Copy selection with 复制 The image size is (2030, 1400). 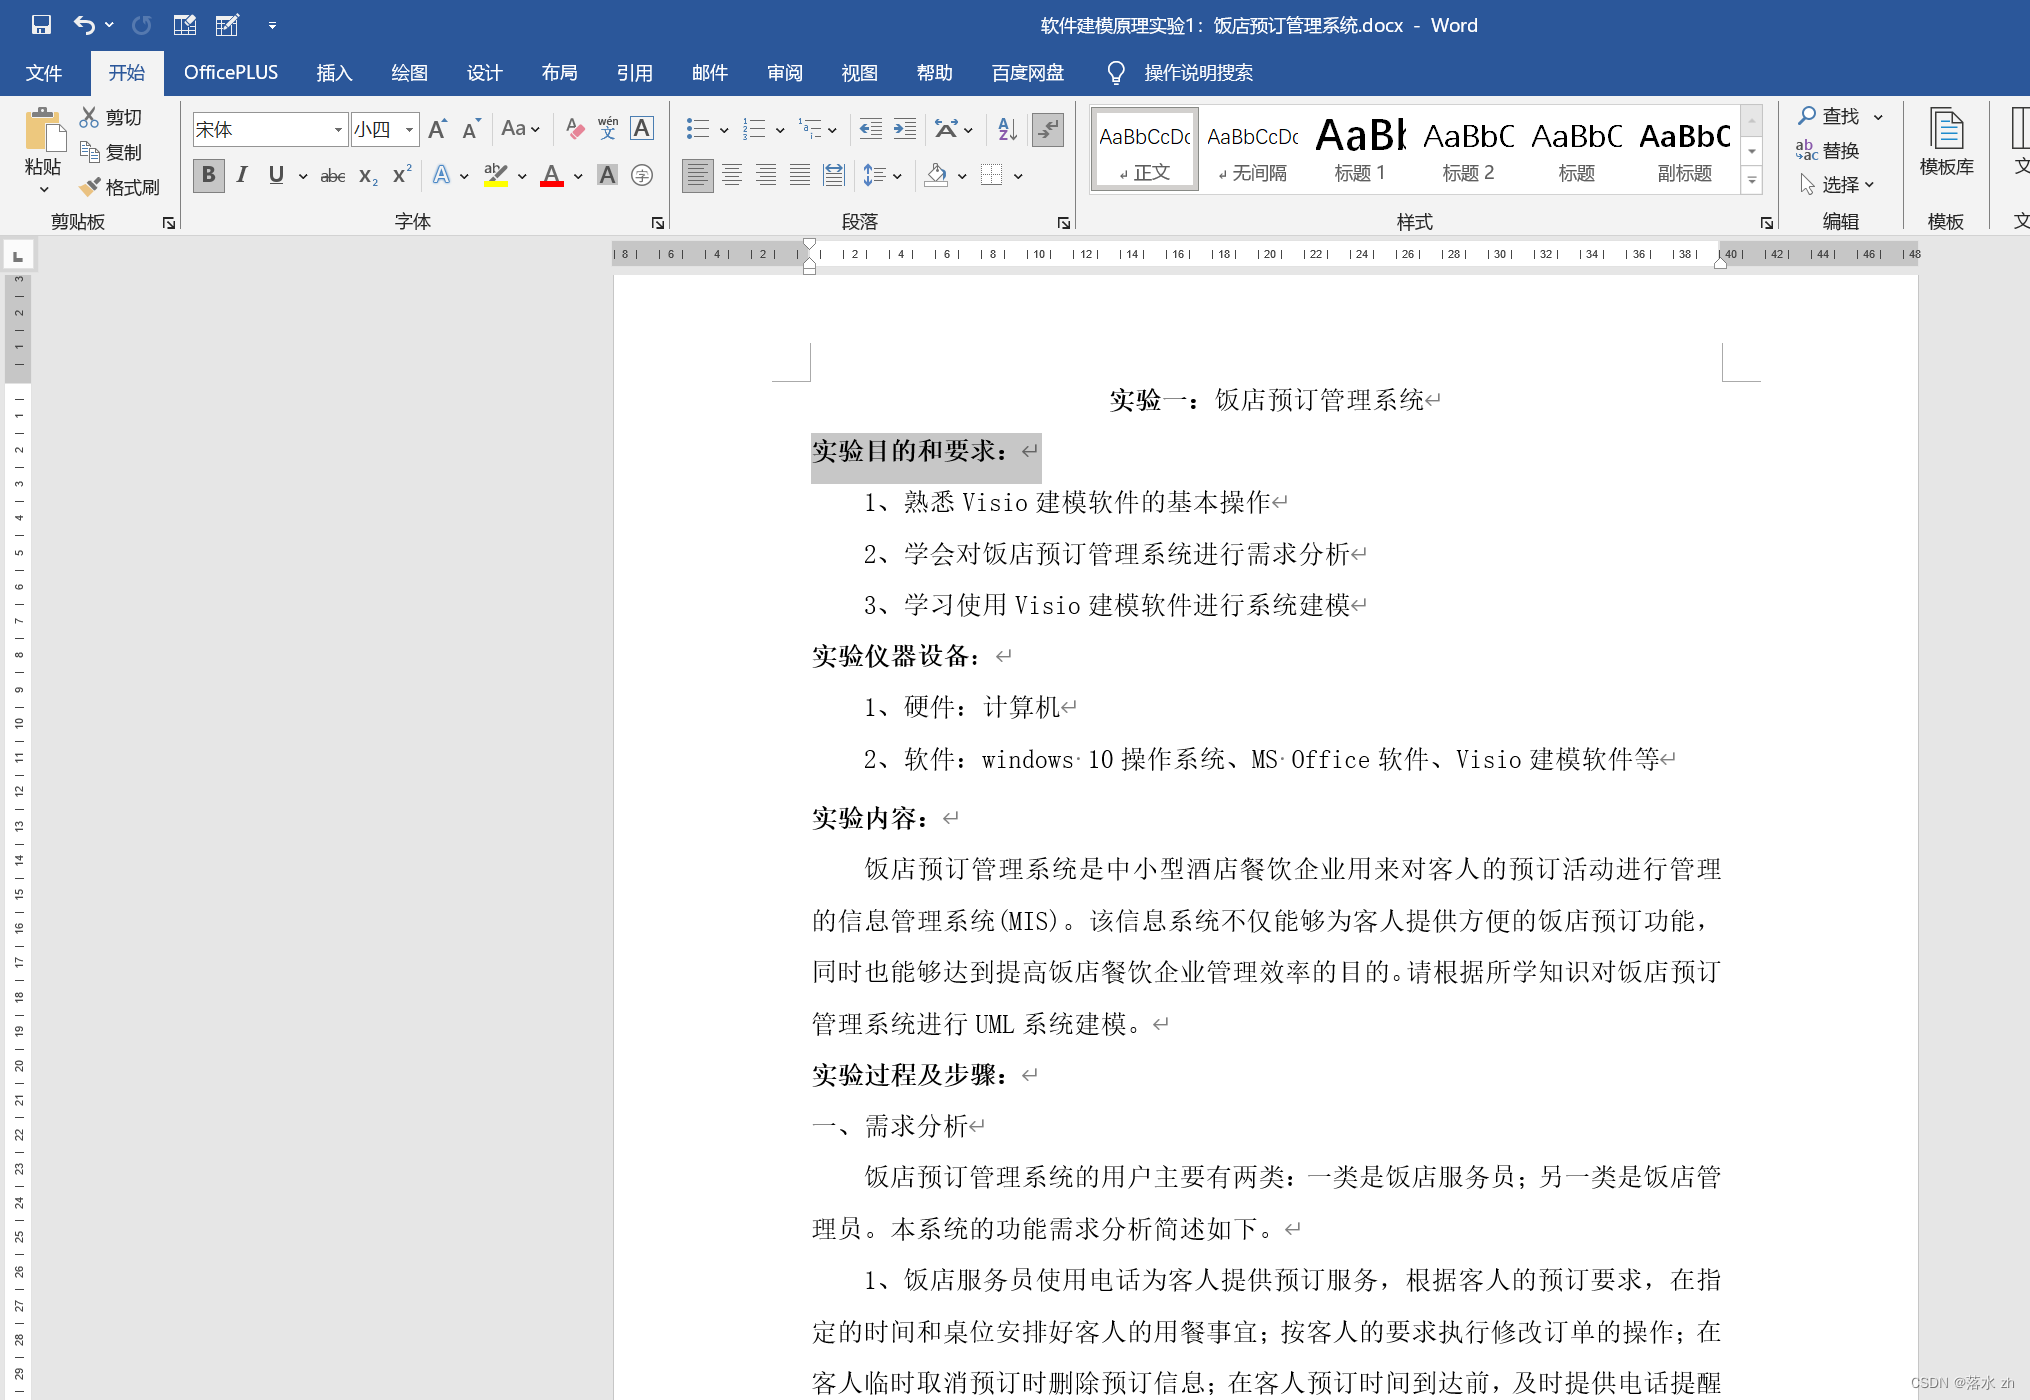pyautogui.click(x=111, y=152)
